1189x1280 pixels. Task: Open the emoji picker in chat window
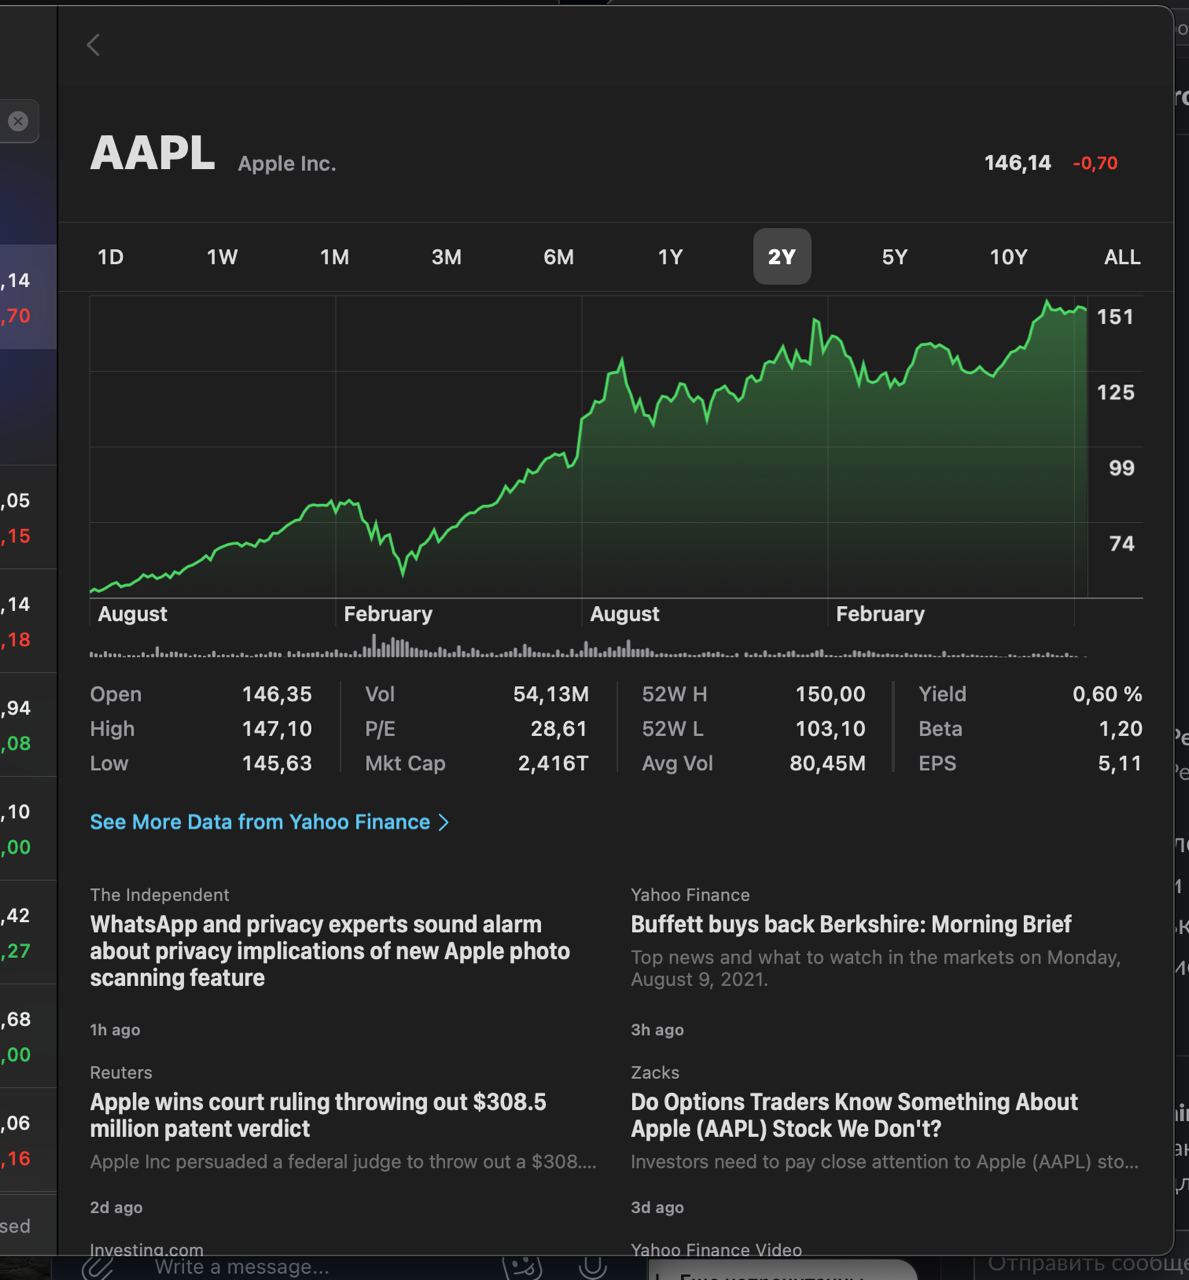[521, 1267]
